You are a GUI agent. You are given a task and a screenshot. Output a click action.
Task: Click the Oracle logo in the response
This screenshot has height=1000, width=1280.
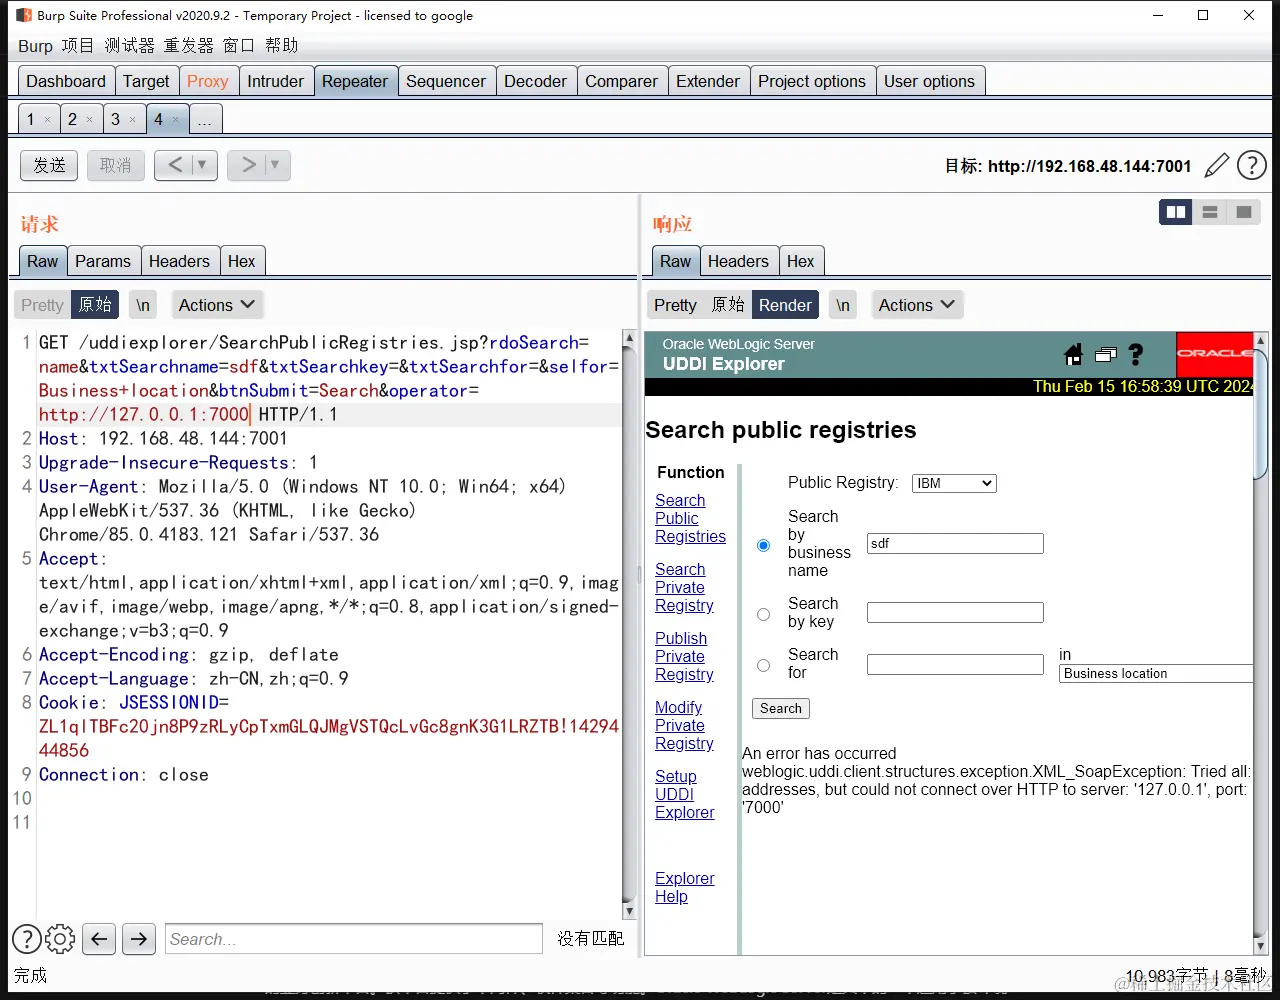click(x=1215, y=353)
